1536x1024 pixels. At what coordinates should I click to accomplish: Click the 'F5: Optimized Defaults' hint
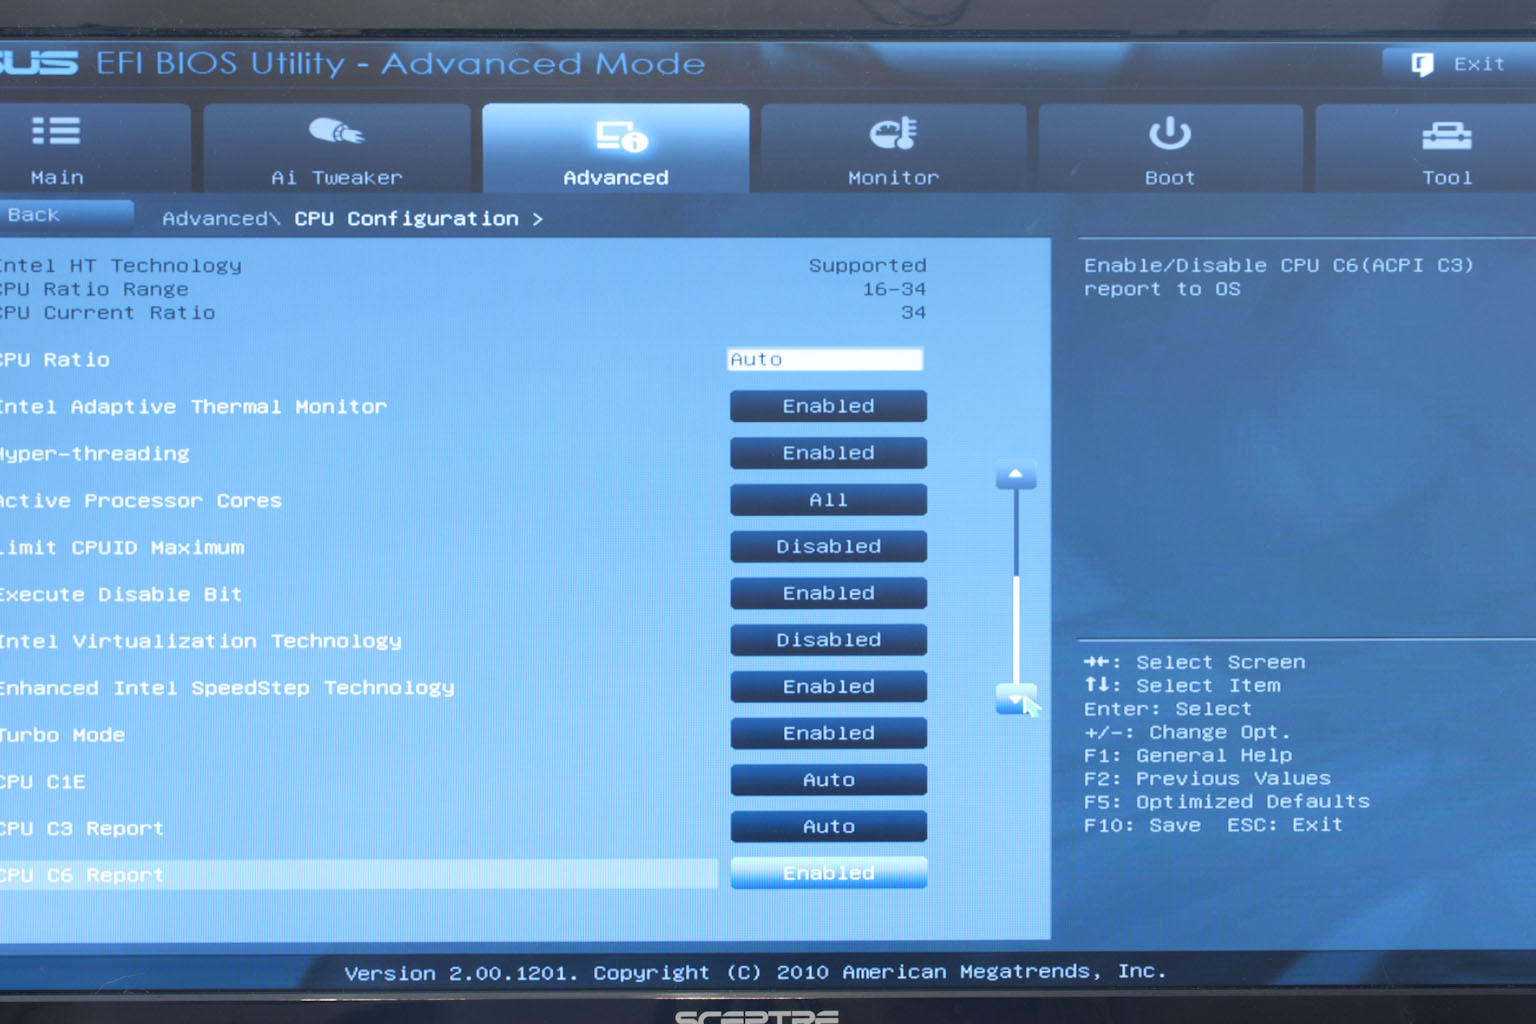[x=1227, y=802]
